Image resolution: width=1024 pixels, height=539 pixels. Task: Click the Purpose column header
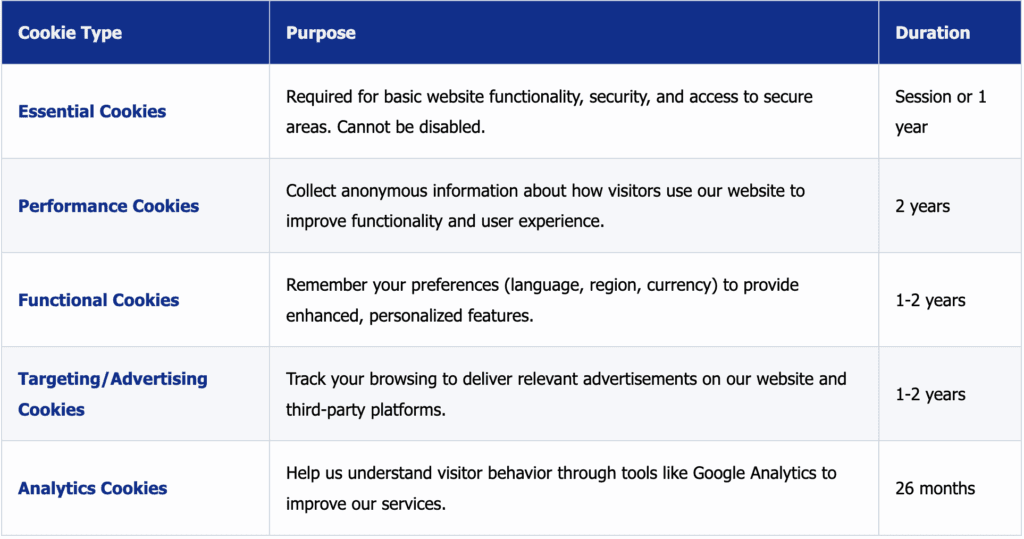click(x=321, y=33)
